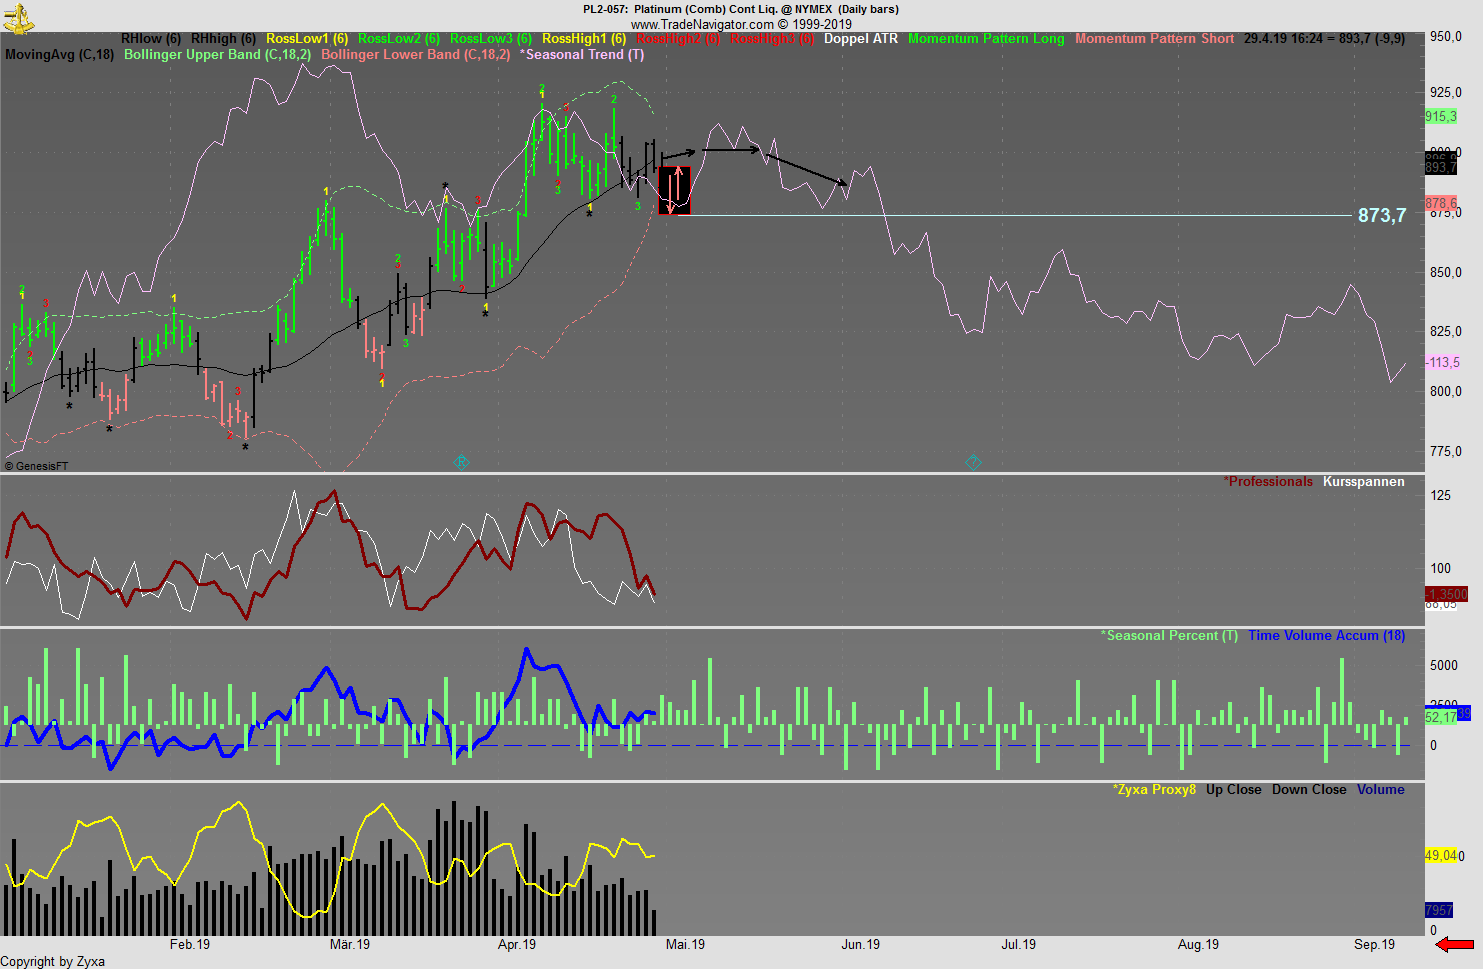Open the RossHigh1 (6) indicator options
1483x969 pixels.
pyautogui.click(x=585, y=39)
